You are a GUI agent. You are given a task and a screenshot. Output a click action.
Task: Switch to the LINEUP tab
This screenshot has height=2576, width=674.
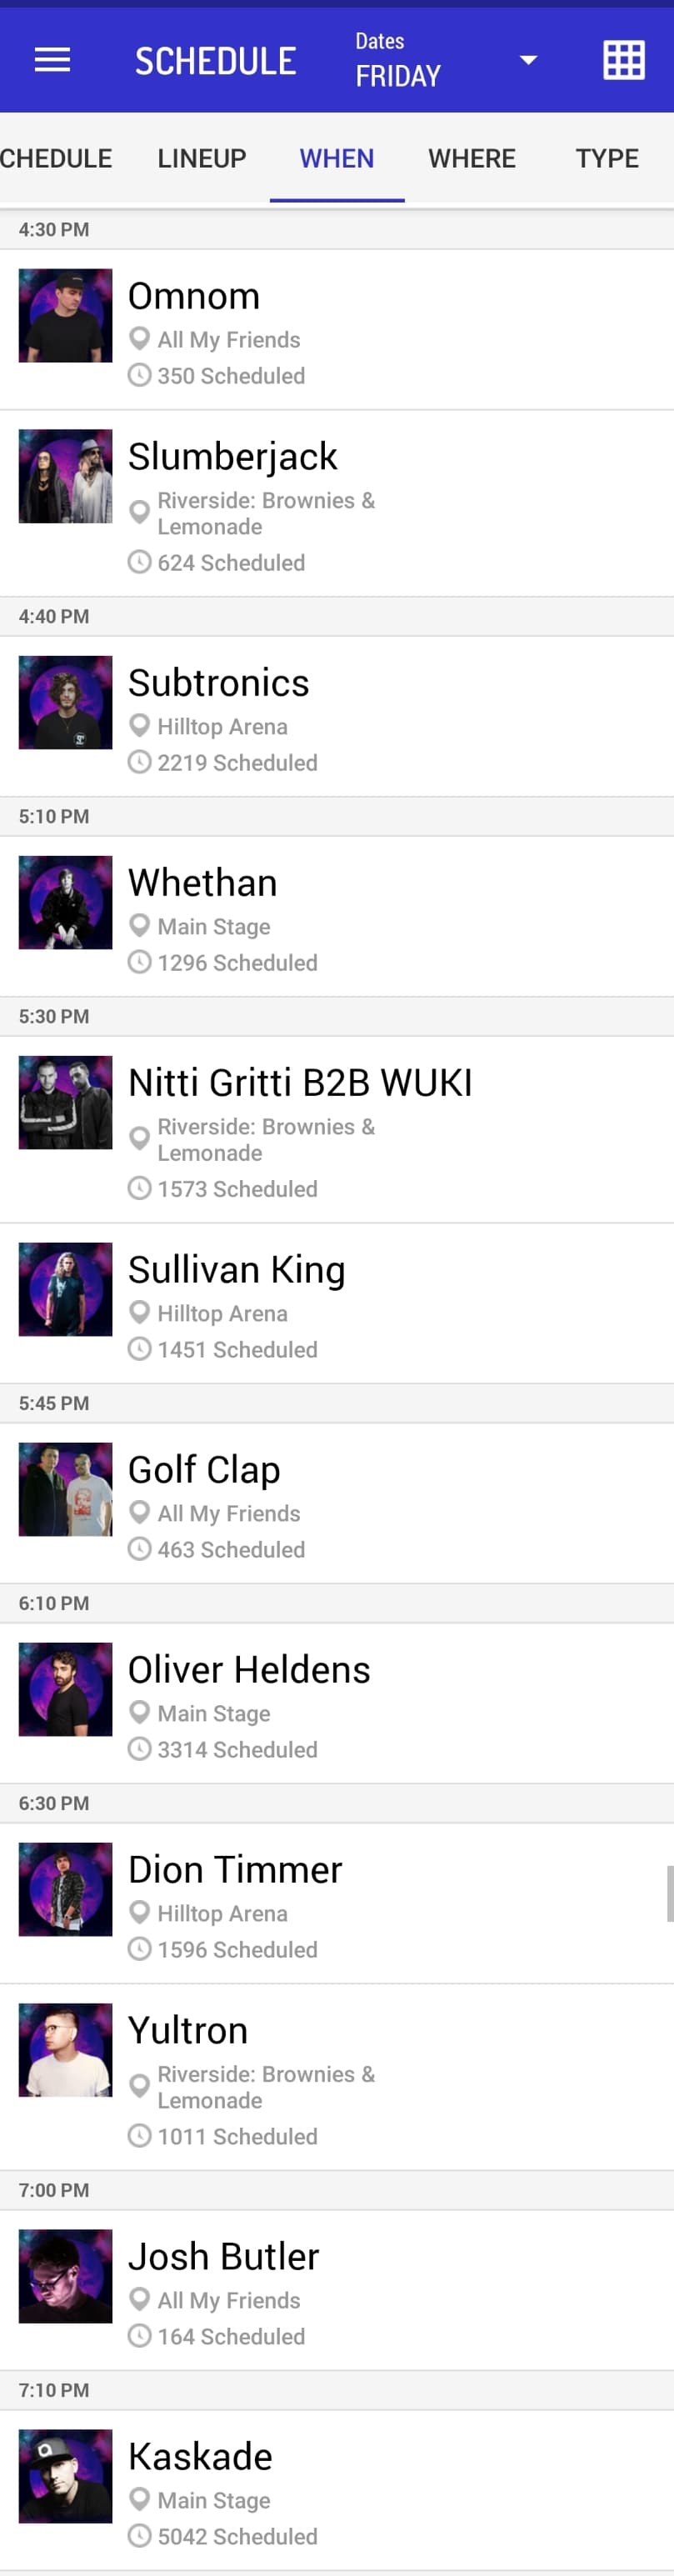pyautogui.click(x=202, y=159)
